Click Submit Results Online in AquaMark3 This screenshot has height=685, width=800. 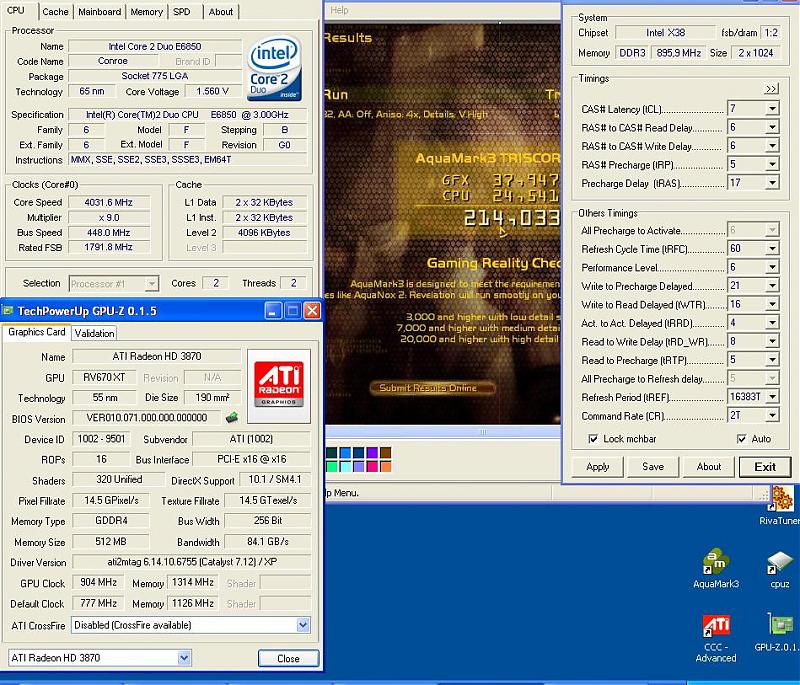432,388
